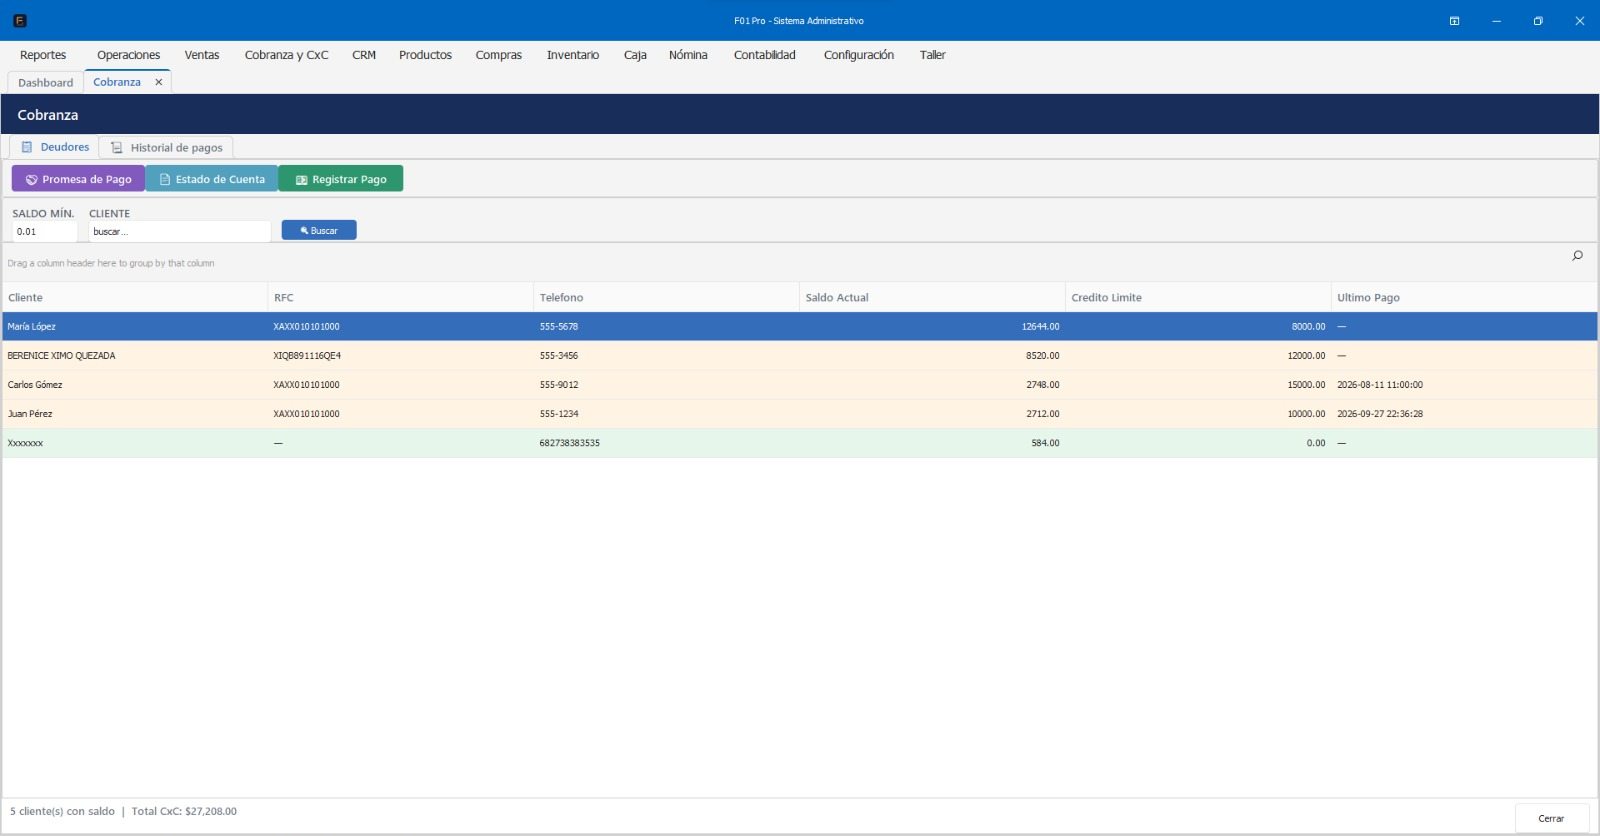
Task: Select the BERENICE XIMO QUEZADA row
Action: [800, 355]
